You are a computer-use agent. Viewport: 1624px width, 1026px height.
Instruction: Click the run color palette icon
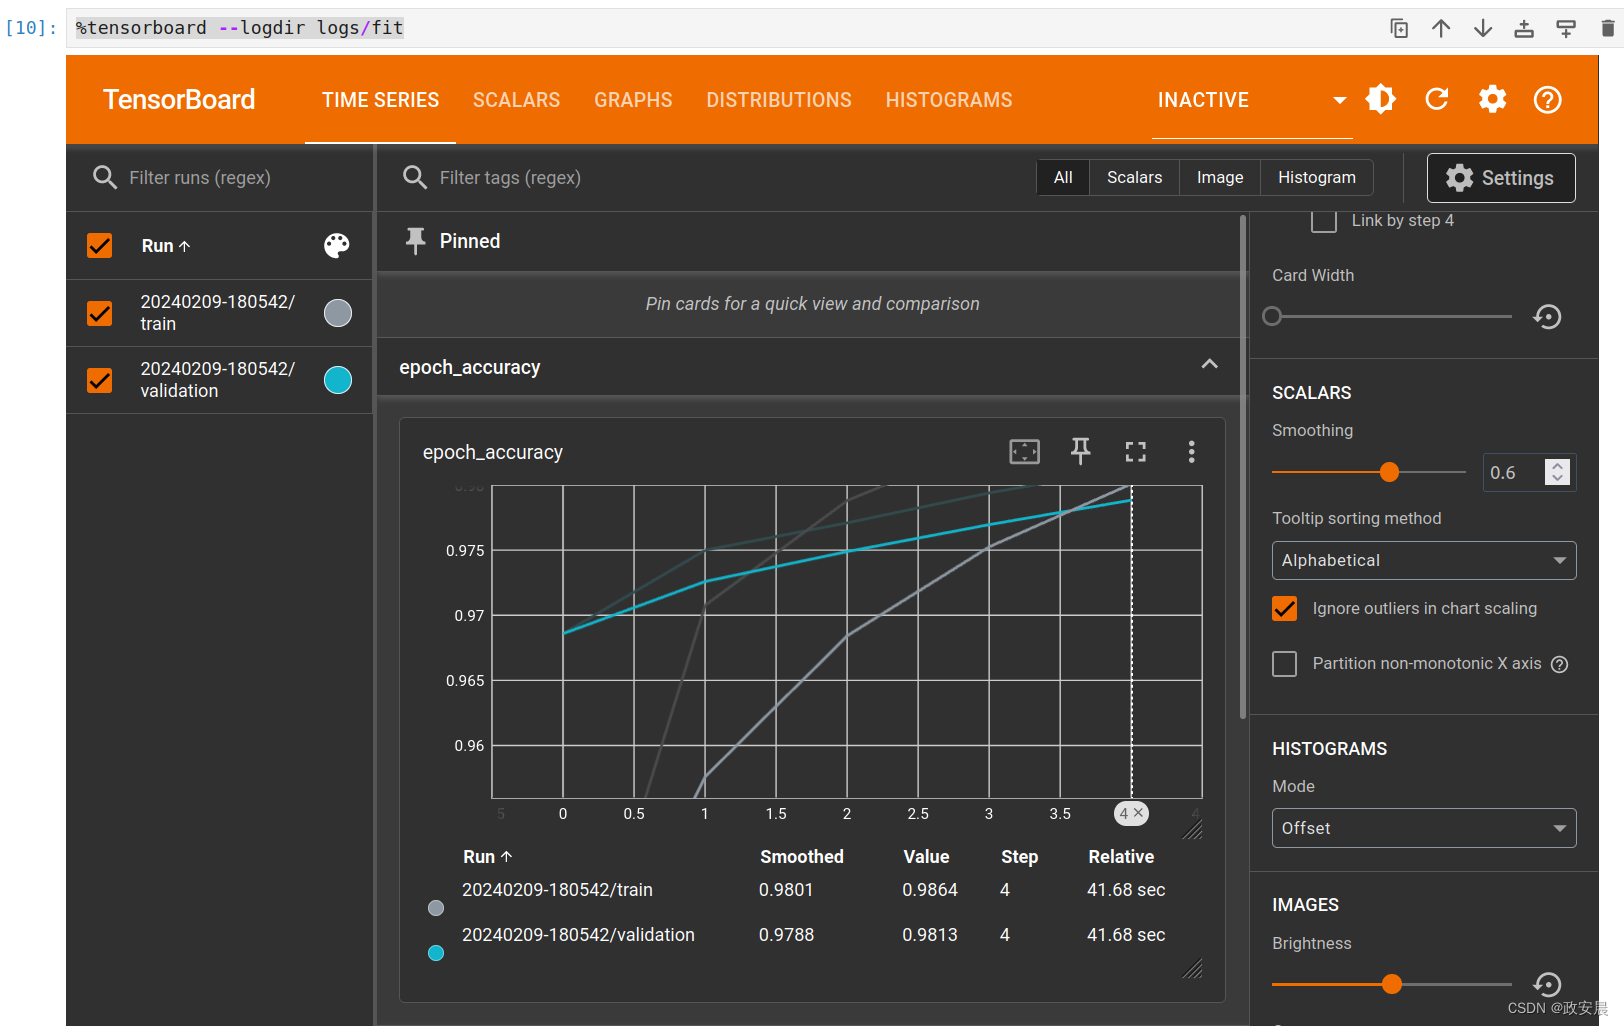click(x=337, y=245)
